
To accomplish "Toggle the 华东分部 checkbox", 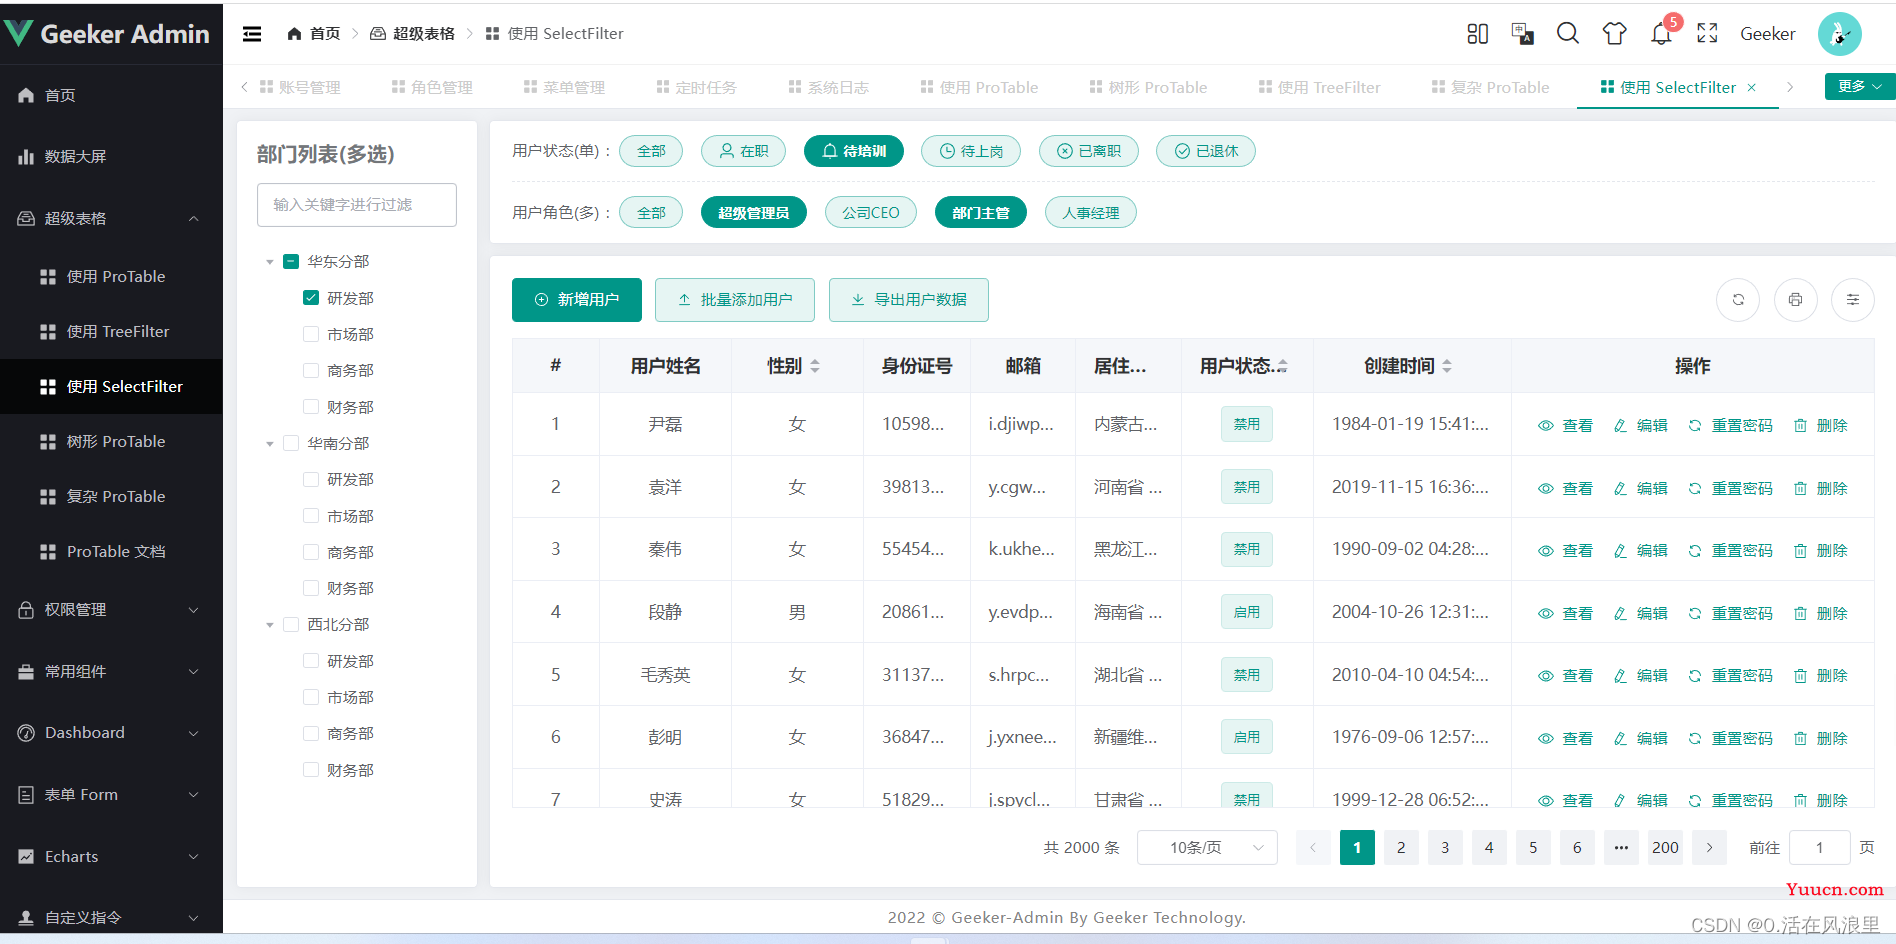I will pyautogui.click(x=291, y=262).
